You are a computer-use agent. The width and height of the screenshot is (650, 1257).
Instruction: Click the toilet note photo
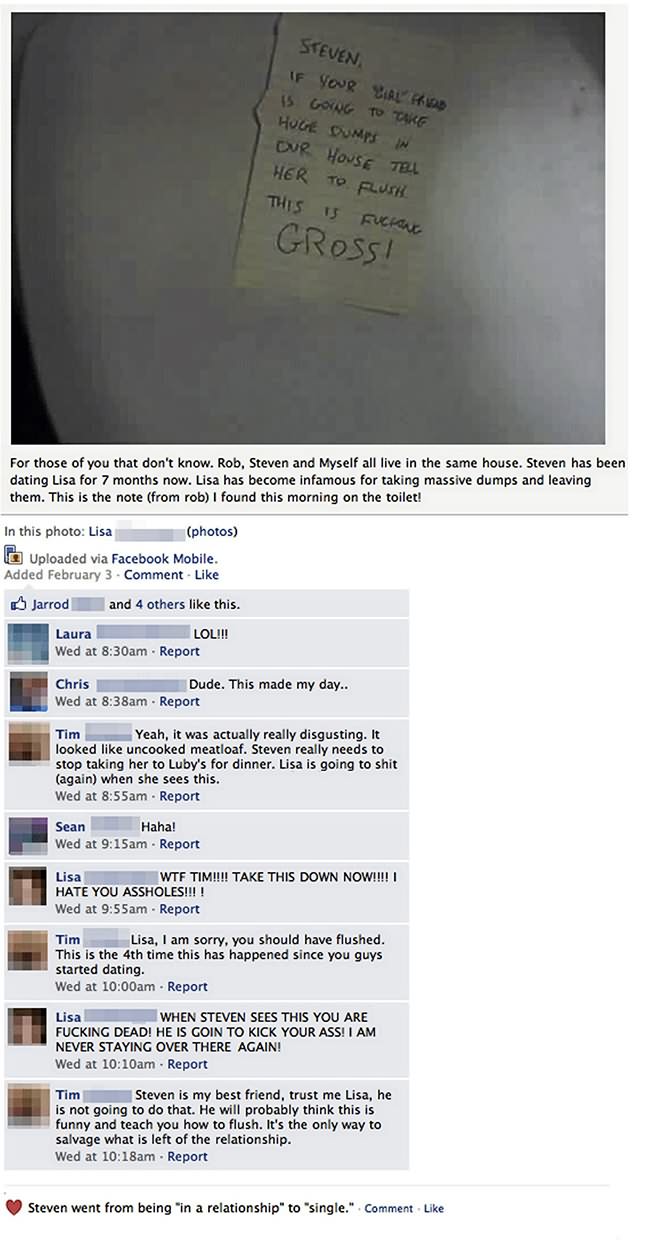point(308,228)
